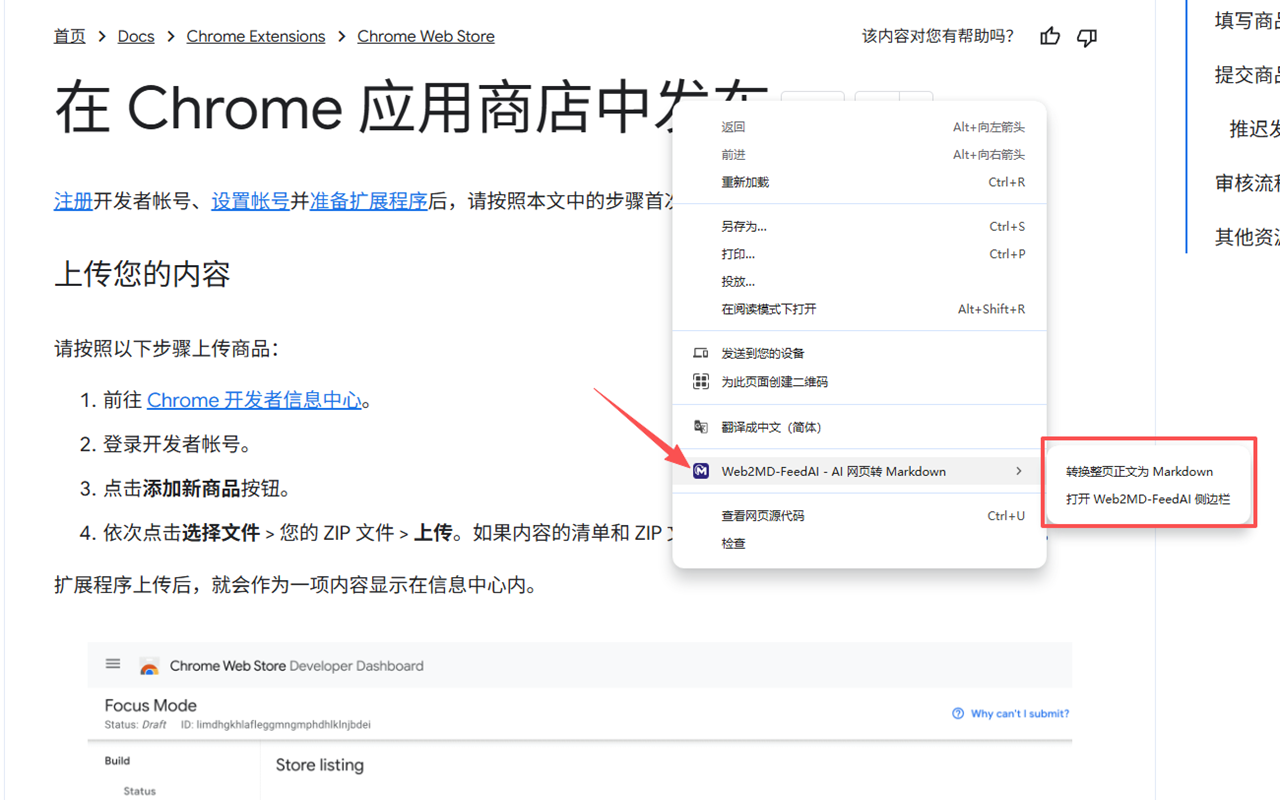Click the Developer Dashboard screenshot image
This screenshot has width=1280, height=800.
580,721
